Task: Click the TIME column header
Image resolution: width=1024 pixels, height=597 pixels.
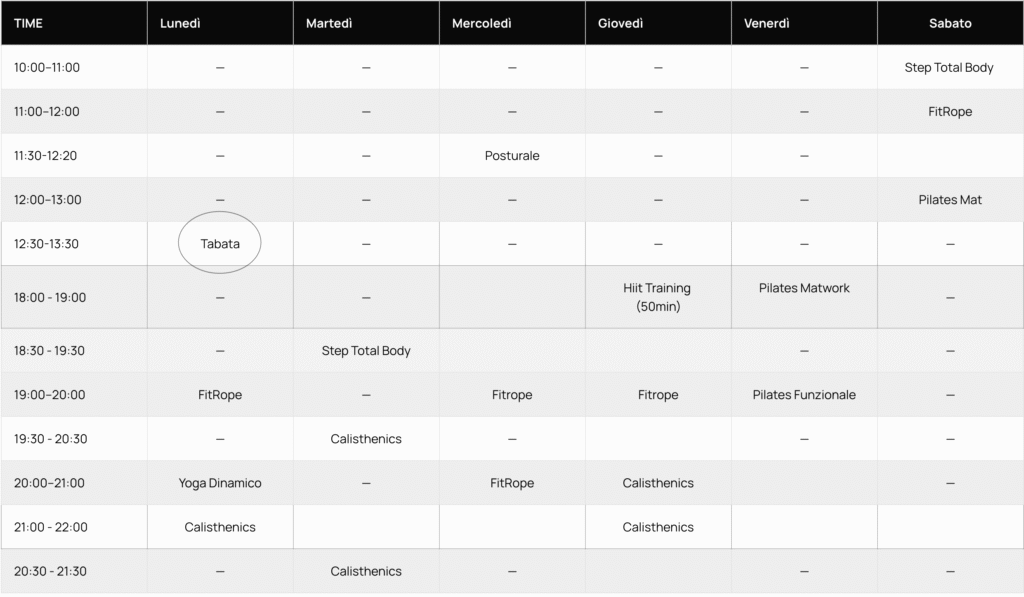Action: pos(28,23)
